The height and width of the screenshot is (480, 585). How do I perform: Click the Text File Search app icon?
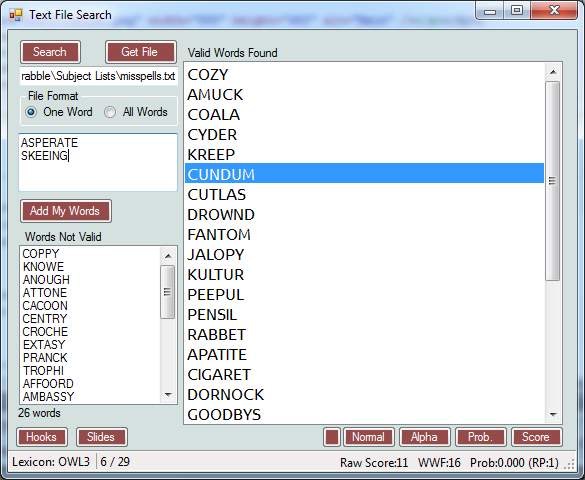click(16, 15)
